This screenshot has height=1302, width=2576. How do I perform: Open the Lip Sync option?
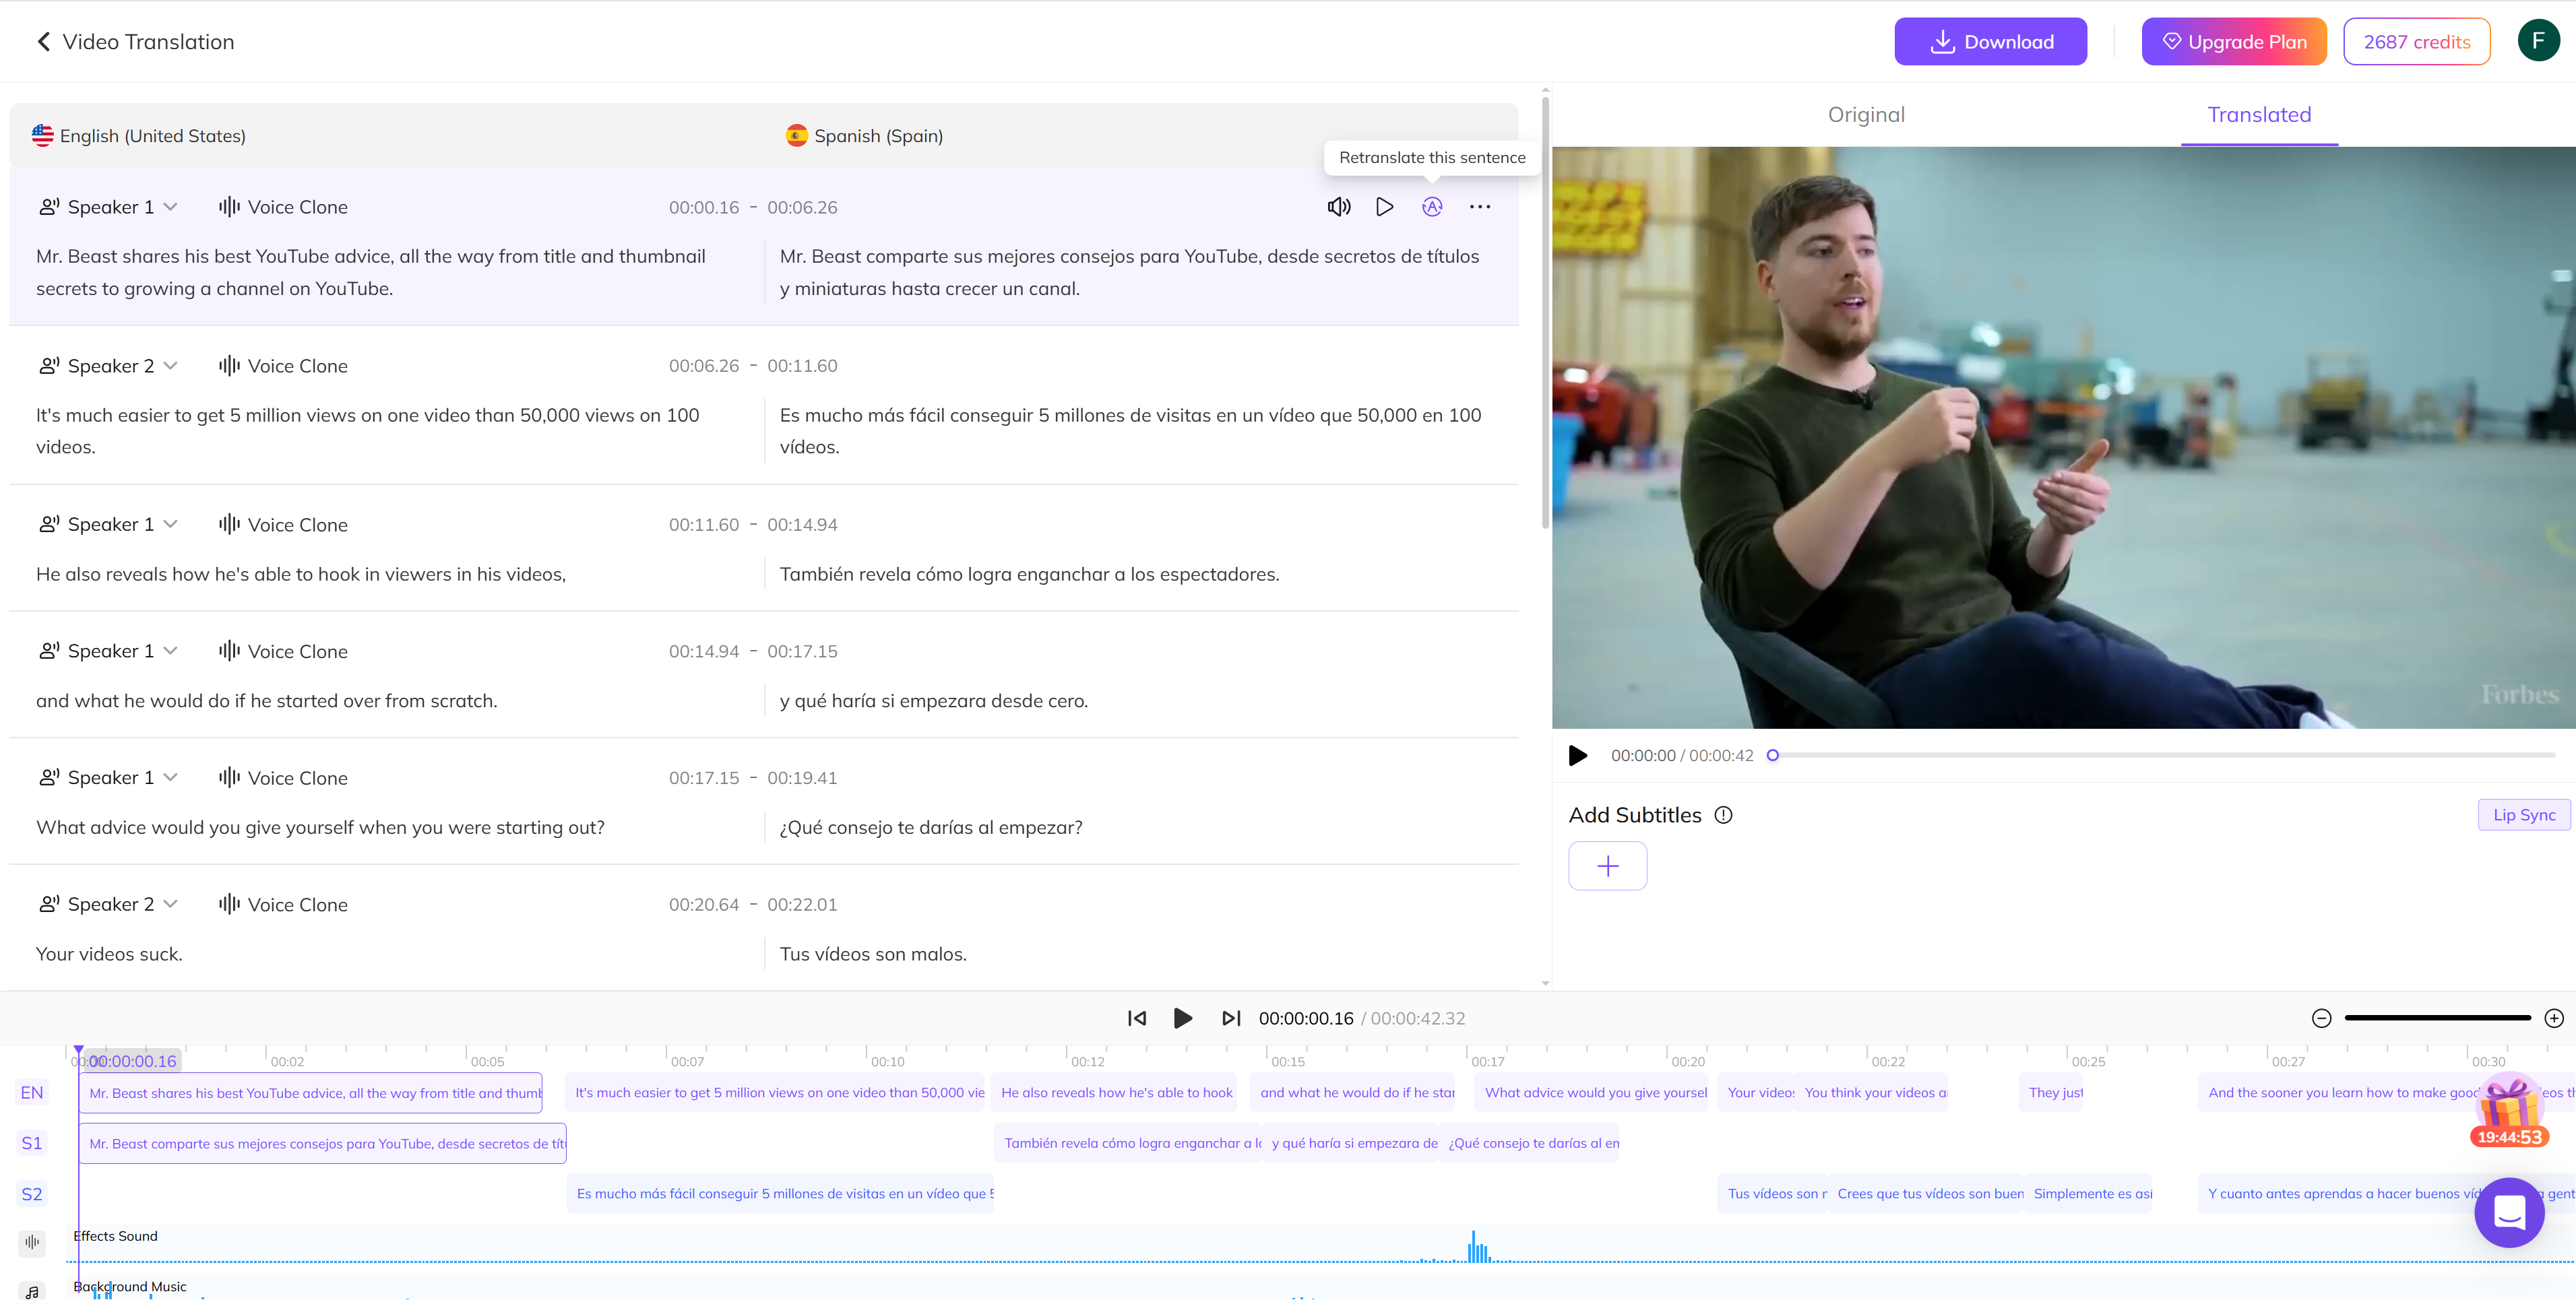coord(2523,815)
